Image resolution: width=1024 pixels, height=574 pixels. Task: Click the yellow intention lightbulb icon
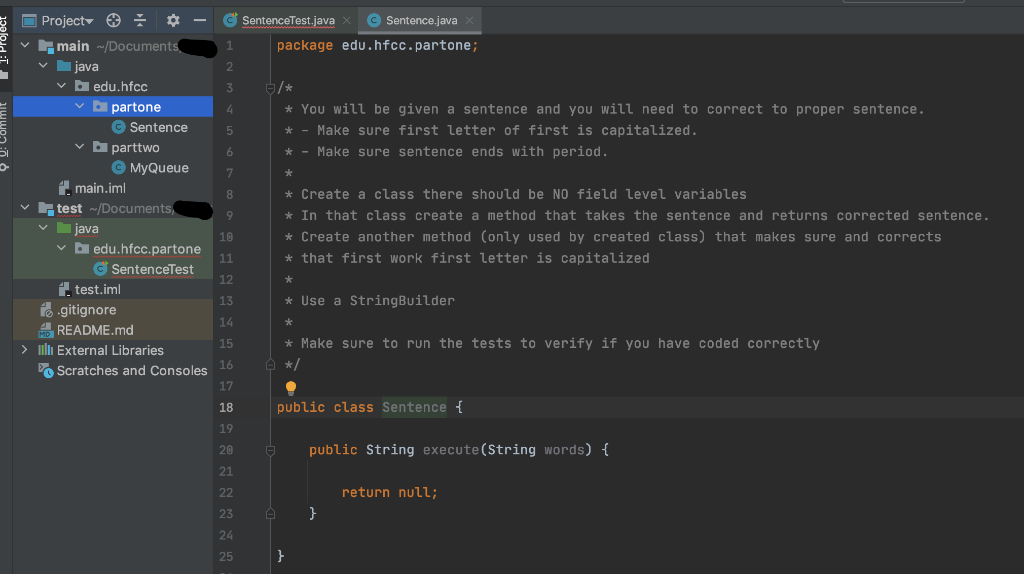(291, 388)
